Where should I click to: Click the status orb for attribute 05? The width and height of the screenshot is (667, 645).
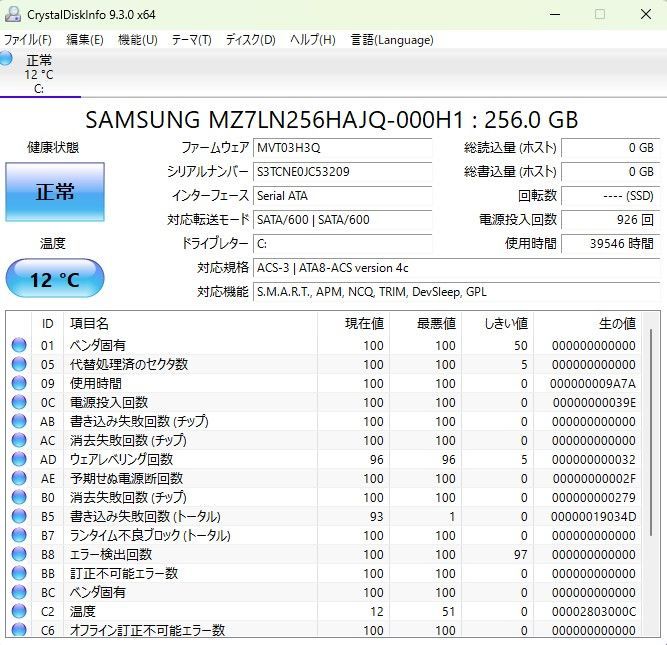click(x=19, y=364)
